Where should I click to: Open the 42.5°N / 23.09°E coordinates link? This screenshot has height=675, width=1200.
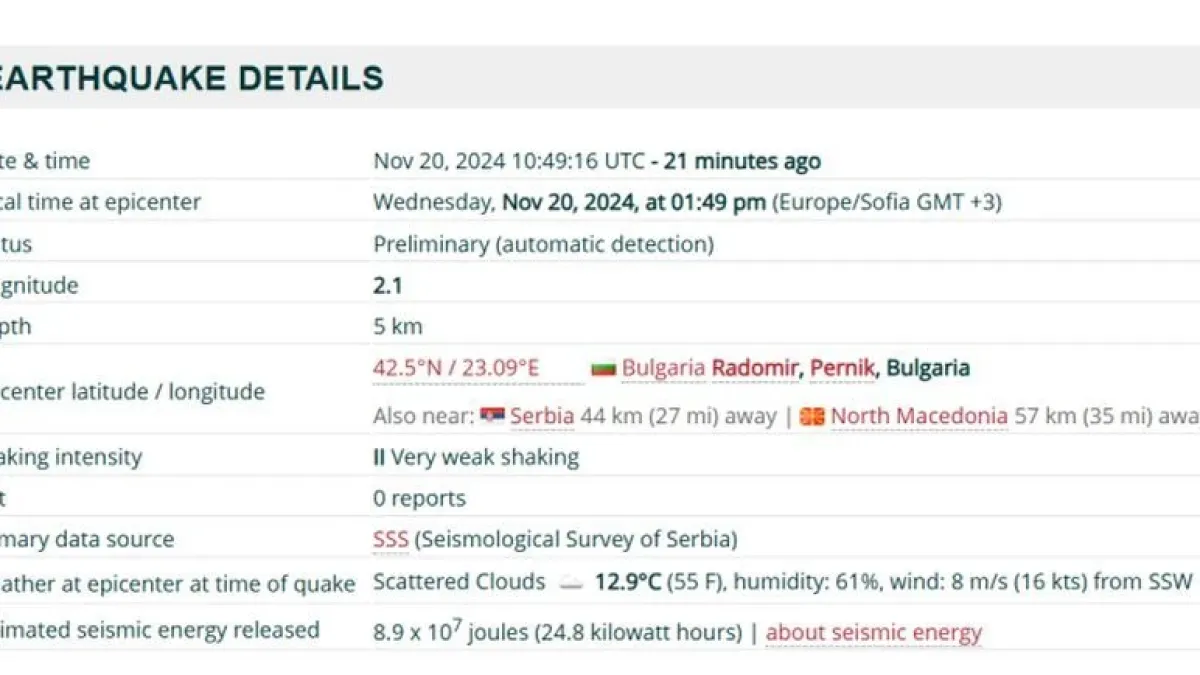point(456,368)
